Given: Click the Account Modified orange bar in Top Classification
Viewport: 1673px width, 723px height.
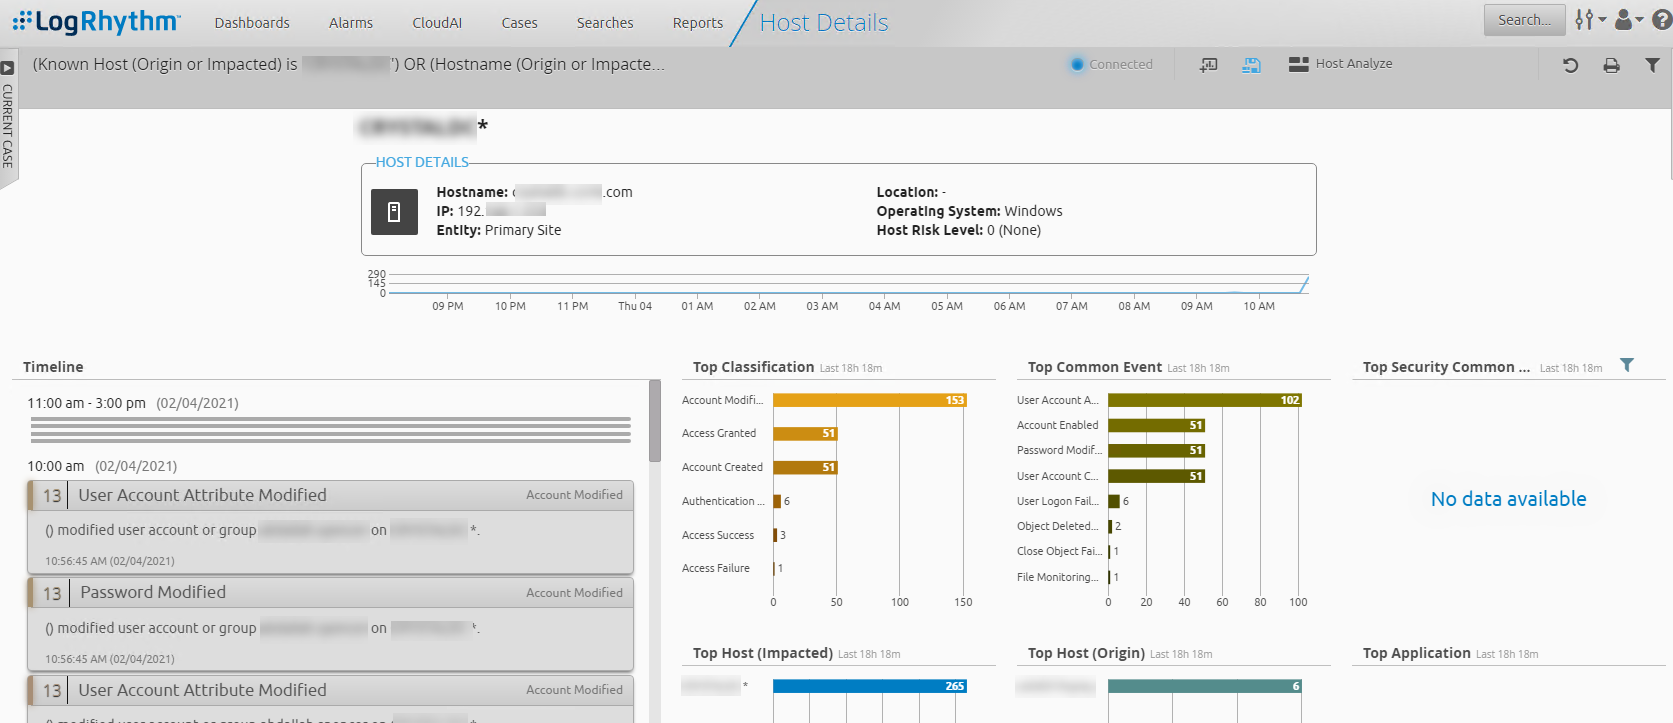Looking at the screenshot, I should click(869, 400).
